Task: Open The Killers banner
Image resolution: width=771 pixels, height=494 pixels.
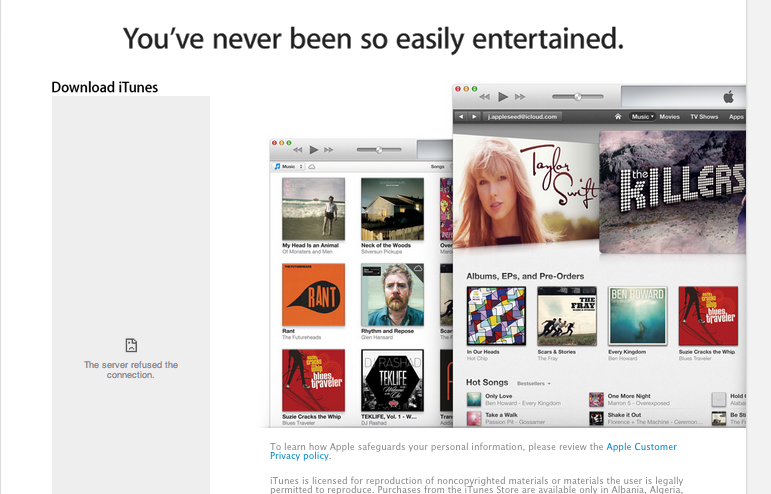Action: 673,192
